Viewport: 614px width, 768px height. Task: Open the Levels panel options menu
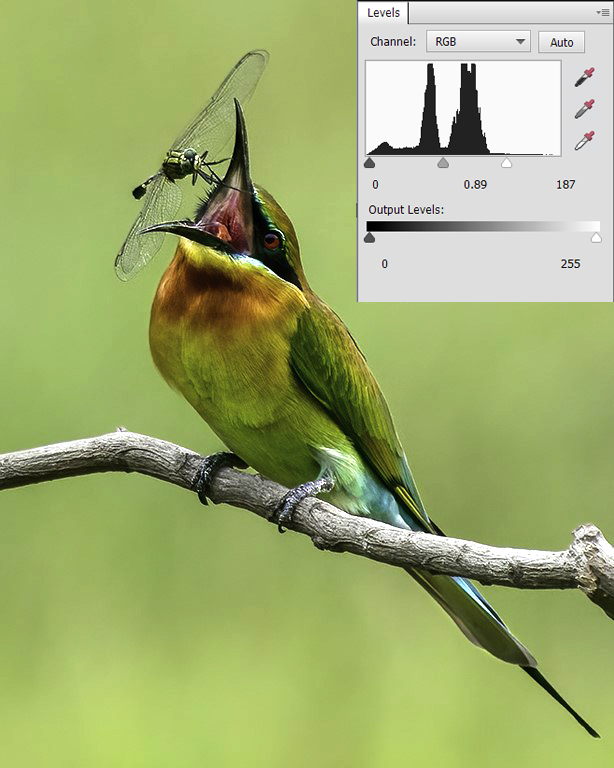(605, 12)
